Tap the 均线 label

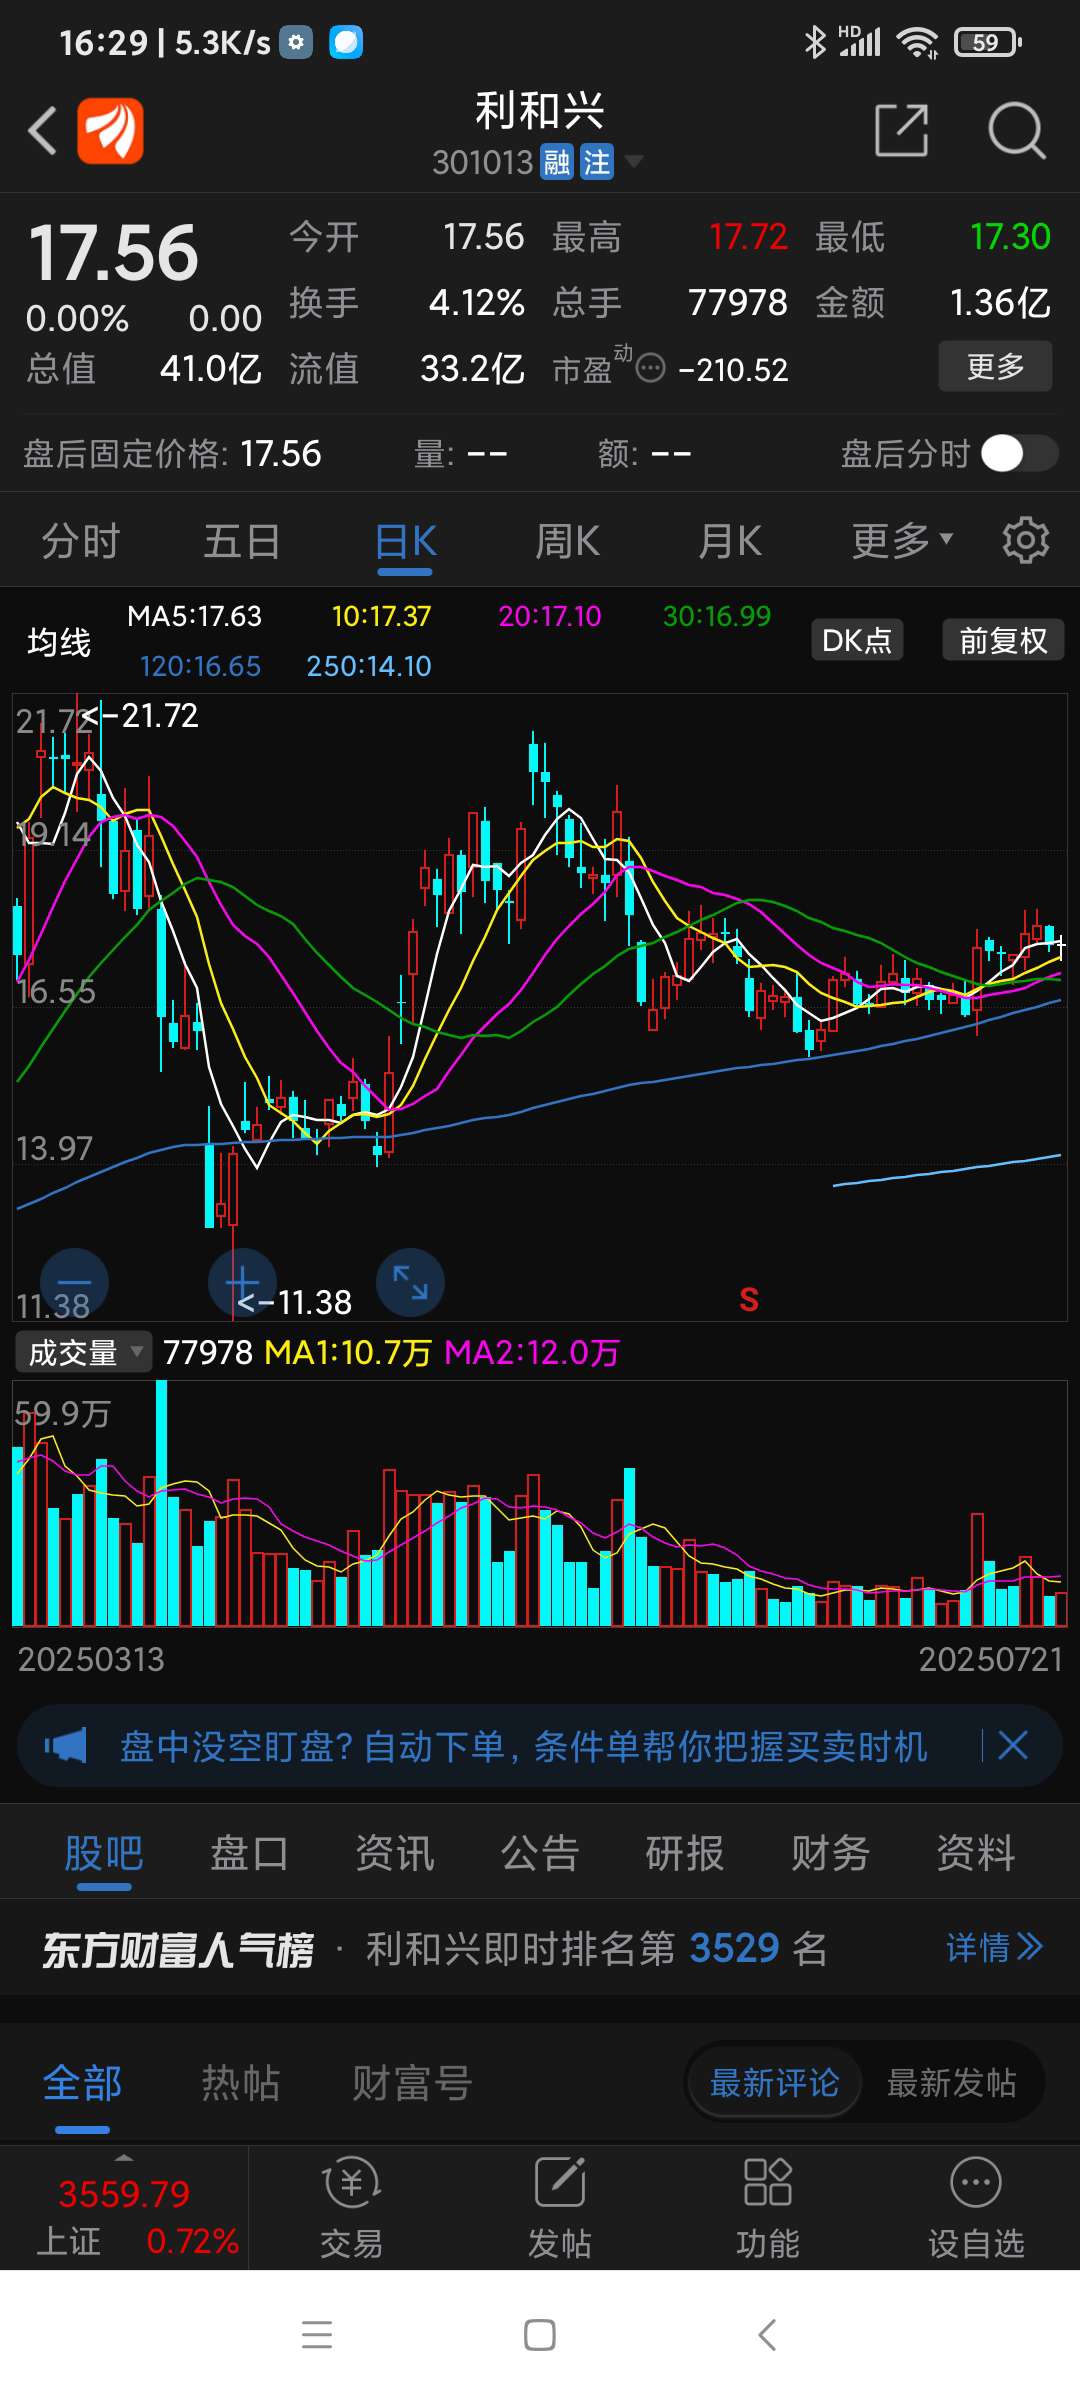59,641
